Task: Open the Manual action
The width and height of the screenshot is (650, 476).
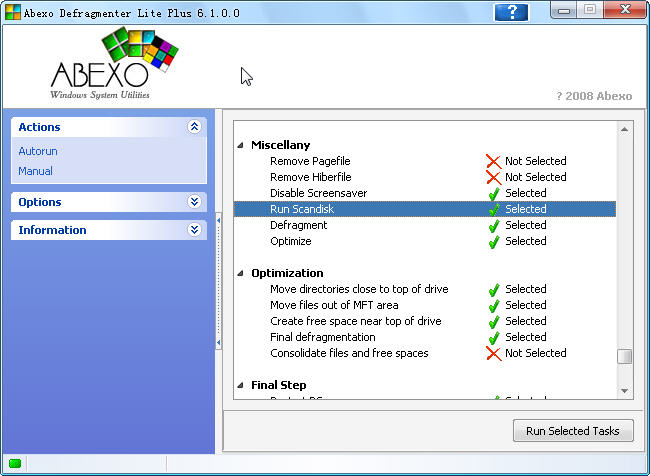Action: pos(35,171)
